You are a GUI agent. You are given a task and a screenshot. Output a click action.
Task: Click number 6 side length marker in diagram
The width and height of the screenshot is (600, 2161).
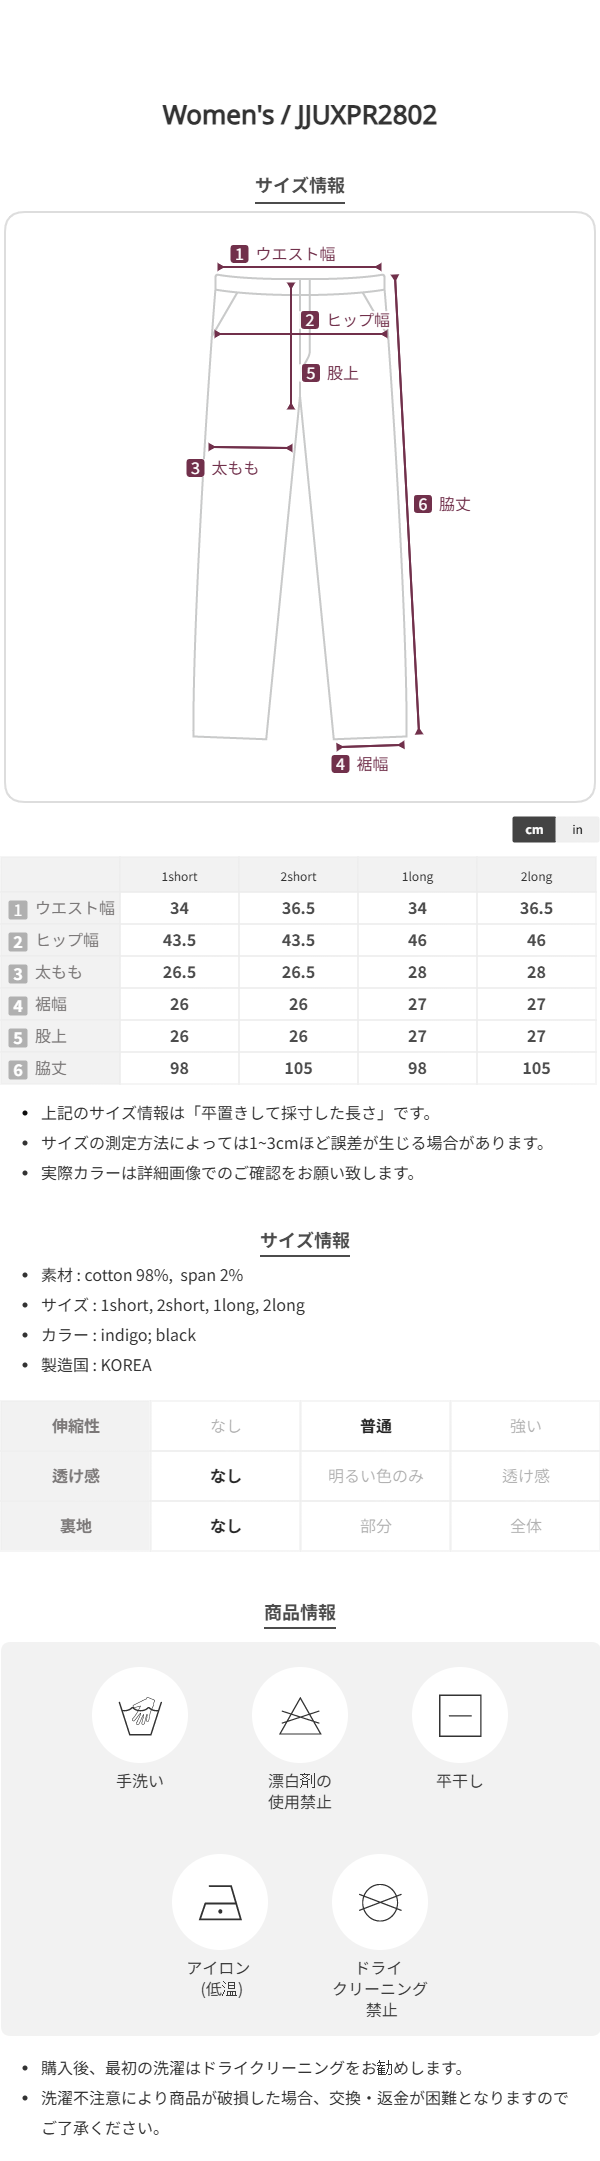[423, 504]
